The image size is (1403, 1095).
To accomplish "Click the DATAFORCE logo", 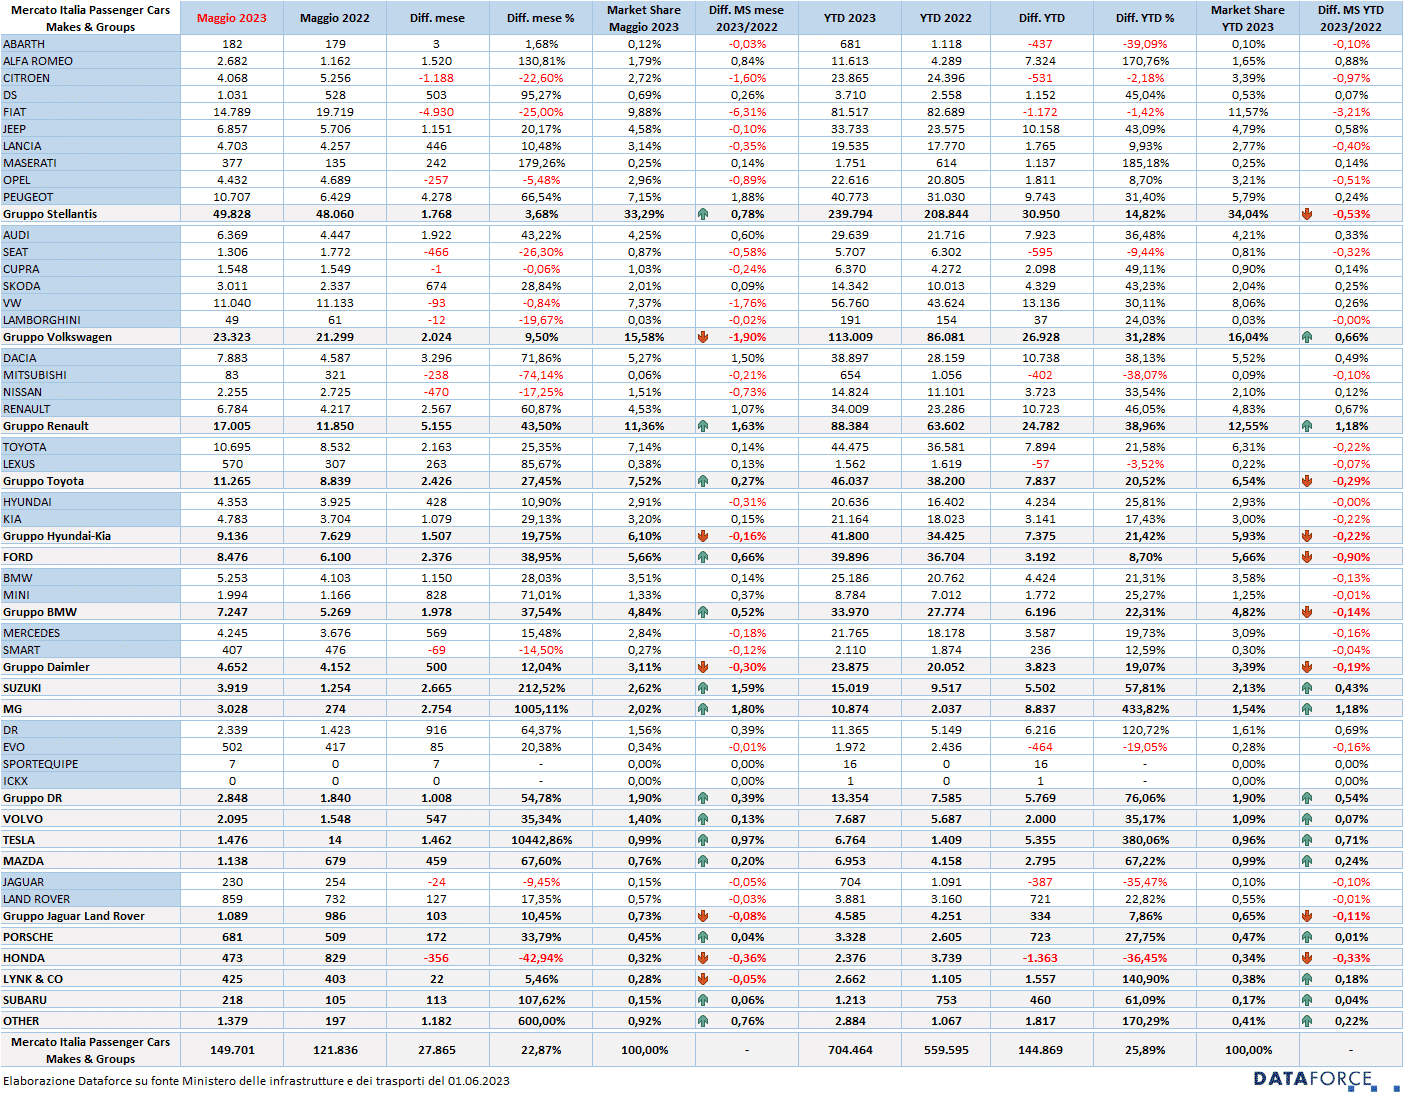I will (x=1326, y=1080).
